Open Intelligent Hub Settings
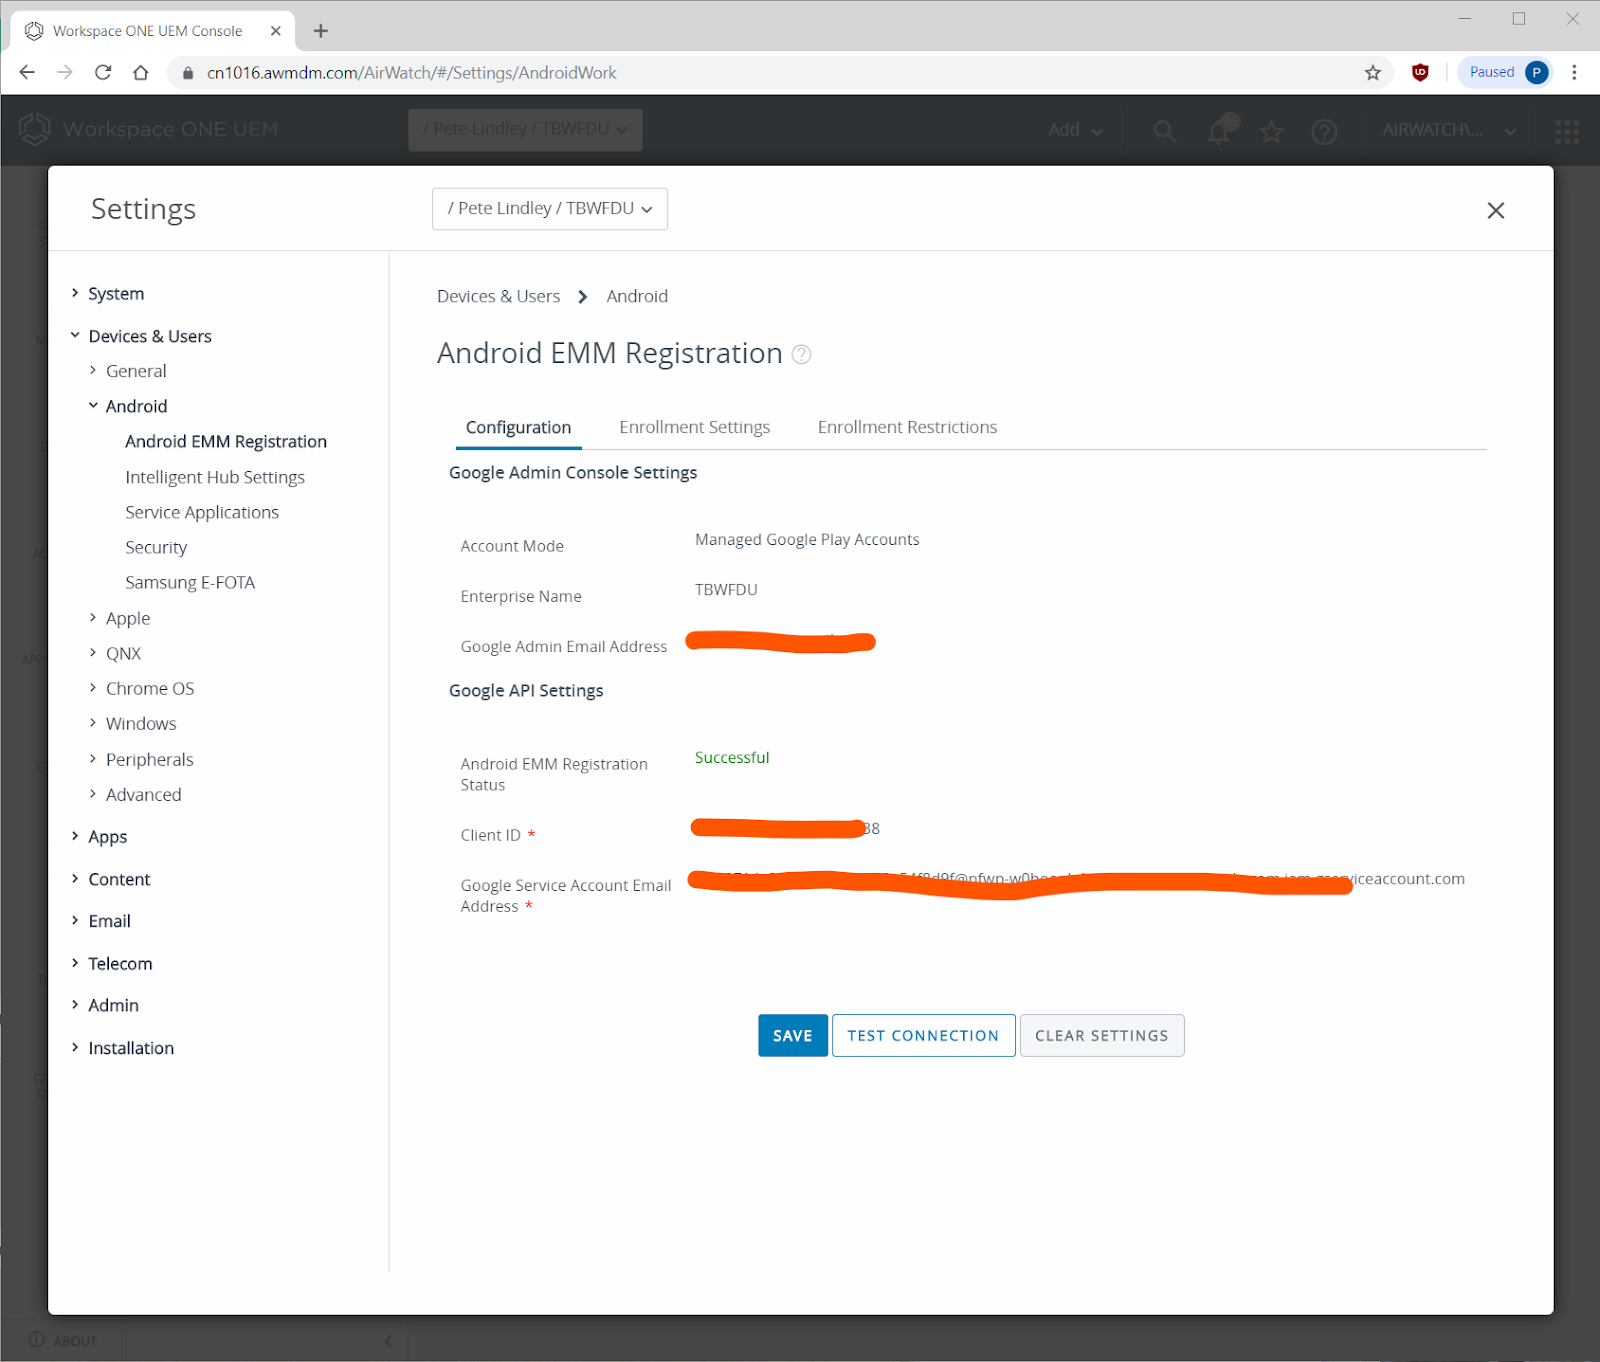 coord(215,477)
